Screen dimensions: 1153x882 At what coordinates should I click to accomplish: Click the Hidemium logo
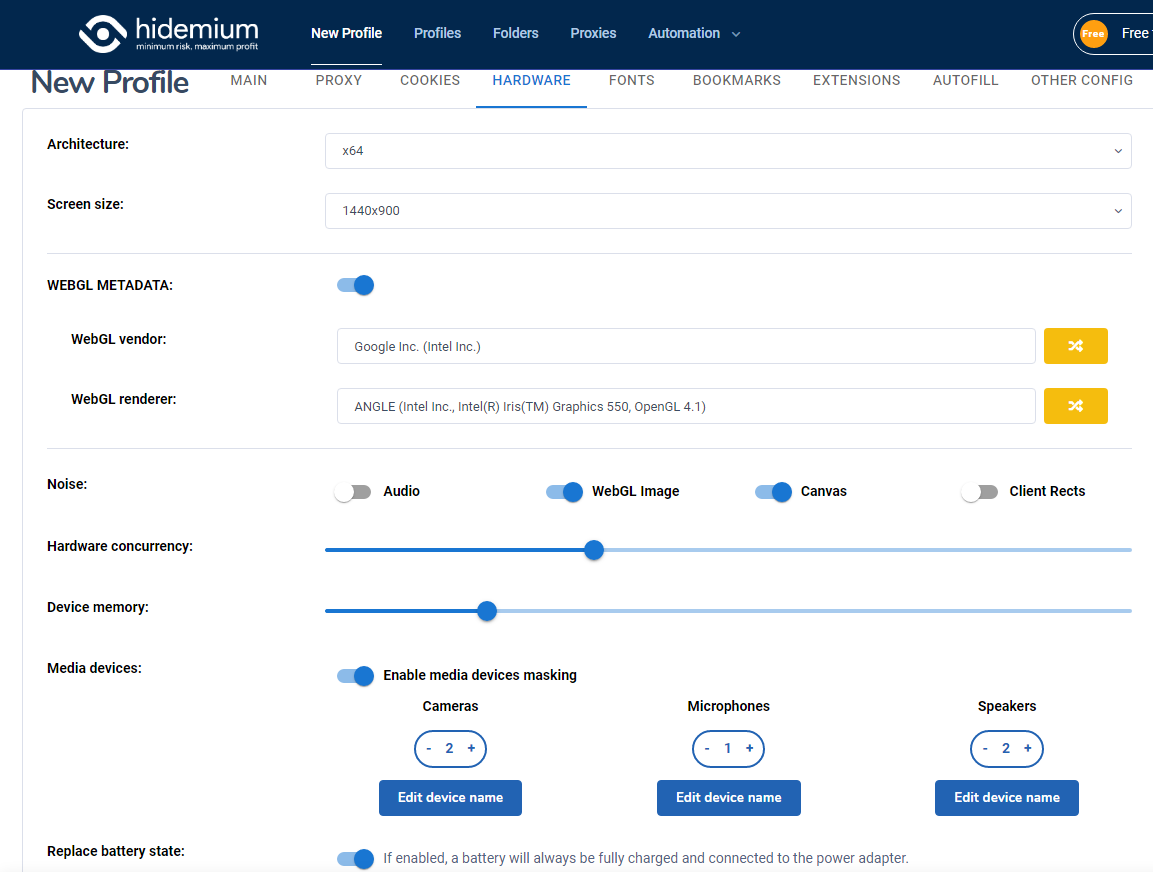(x=168, y=33)
